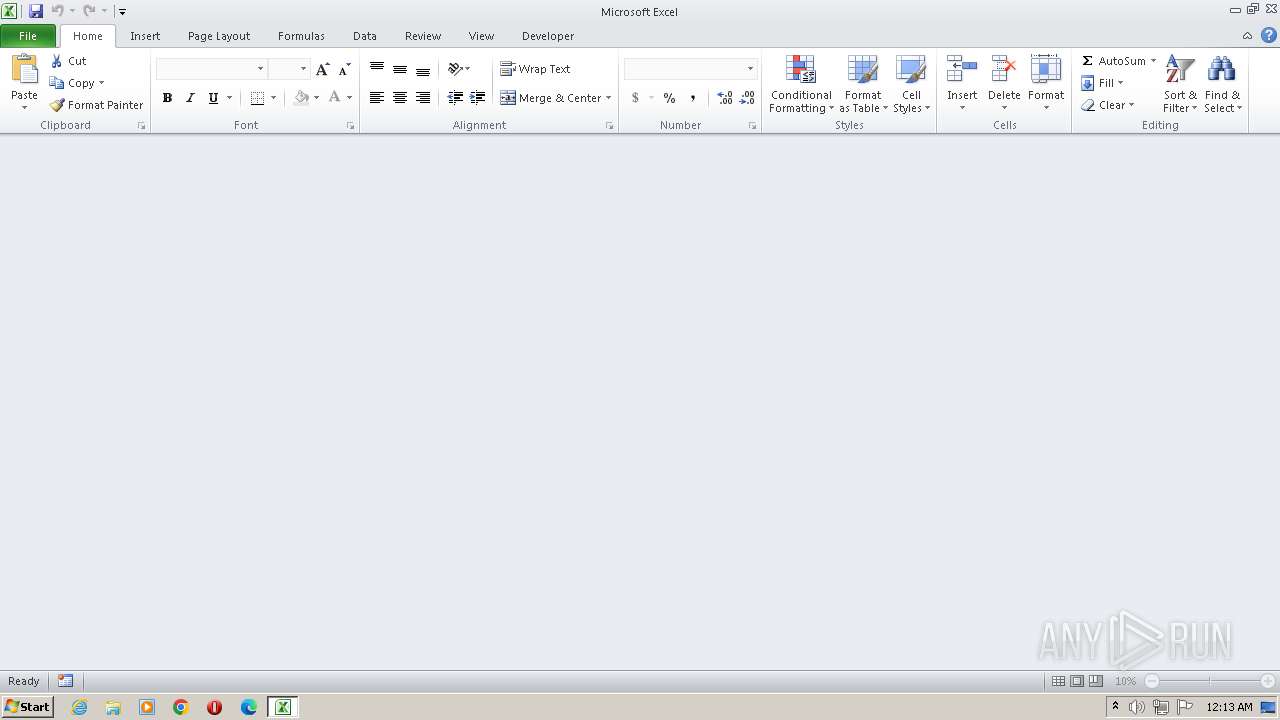Click the Top Align icon
The height and width of the screenshot is (720, 1280).
click(377, 68)
